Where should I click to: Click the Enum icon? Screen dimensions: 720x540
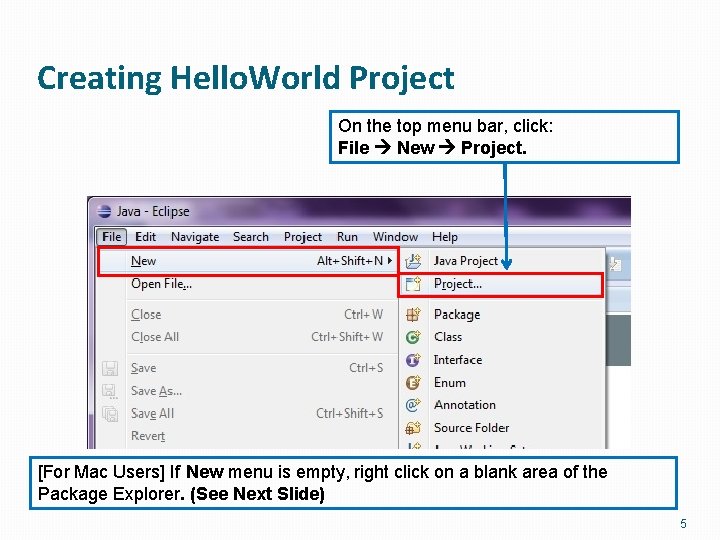tap(413, 382)
